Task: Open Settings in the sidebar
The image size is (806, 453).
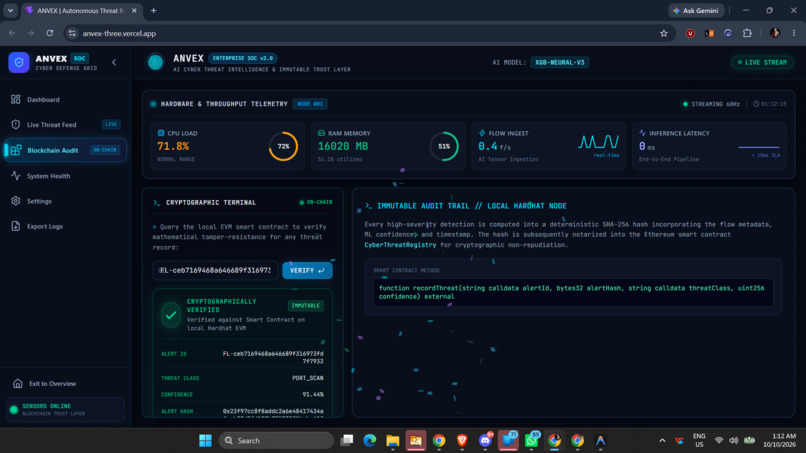Action: coord(65,201)
